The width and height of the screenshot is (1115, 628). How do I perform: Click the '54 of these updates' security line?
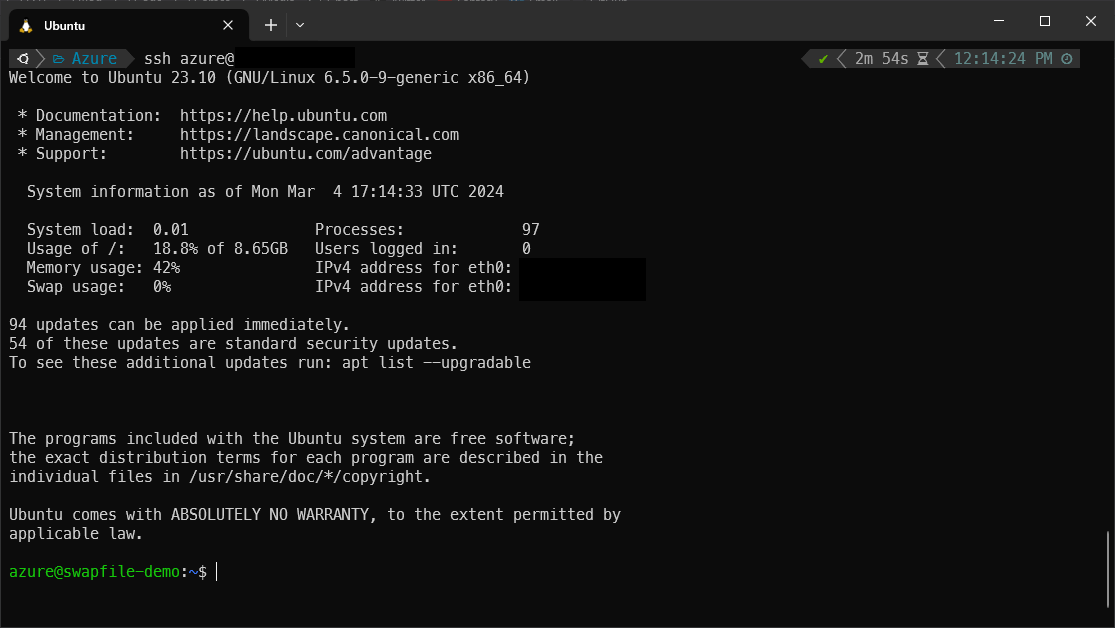pos(233,344)
